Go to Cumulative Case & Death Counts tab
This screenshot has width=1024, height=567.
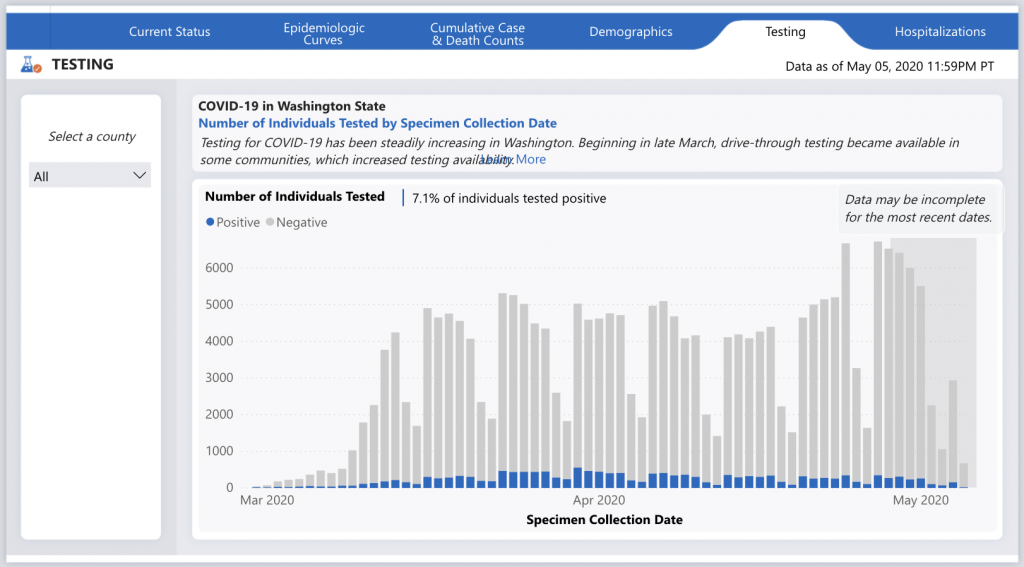point(477,33)
